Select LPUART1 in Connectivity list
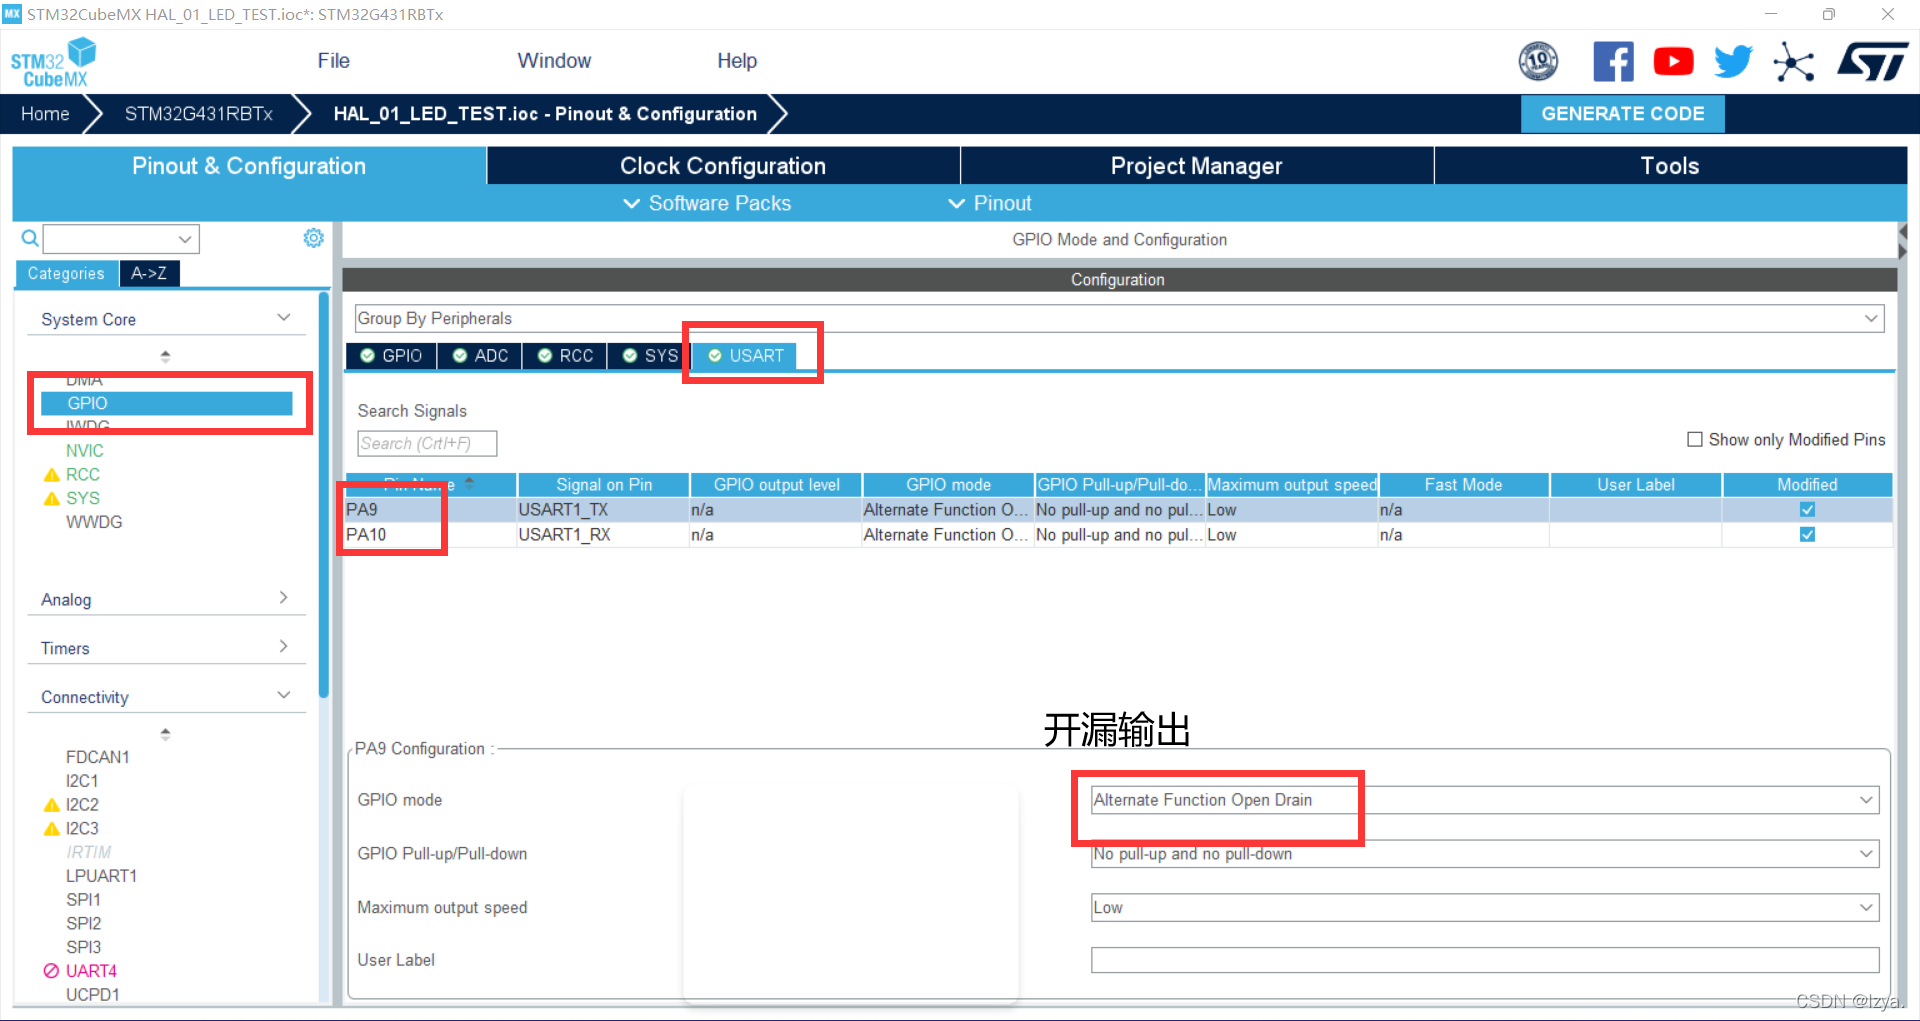The height and width of the screenshot is (1021, 1920). coord(101,876)
